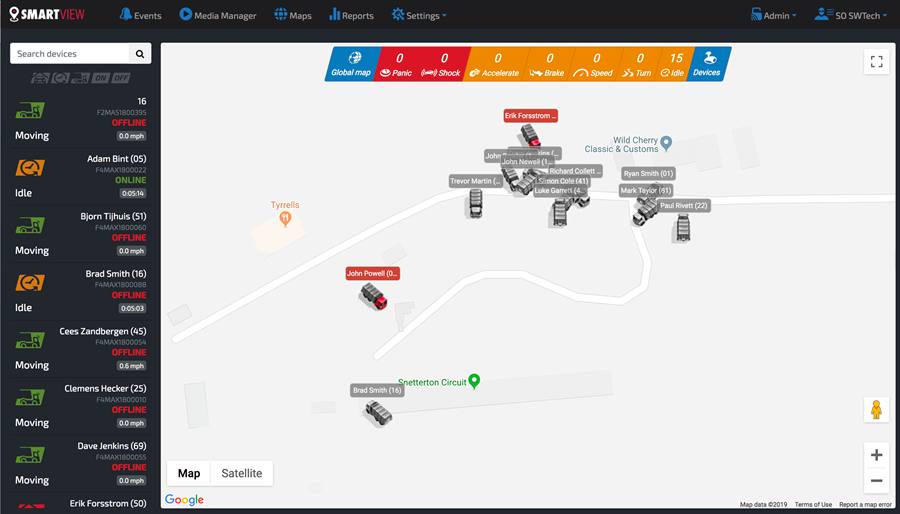Toggle the OFF status filter
The image size is (900, 514).
click(121, 78)
